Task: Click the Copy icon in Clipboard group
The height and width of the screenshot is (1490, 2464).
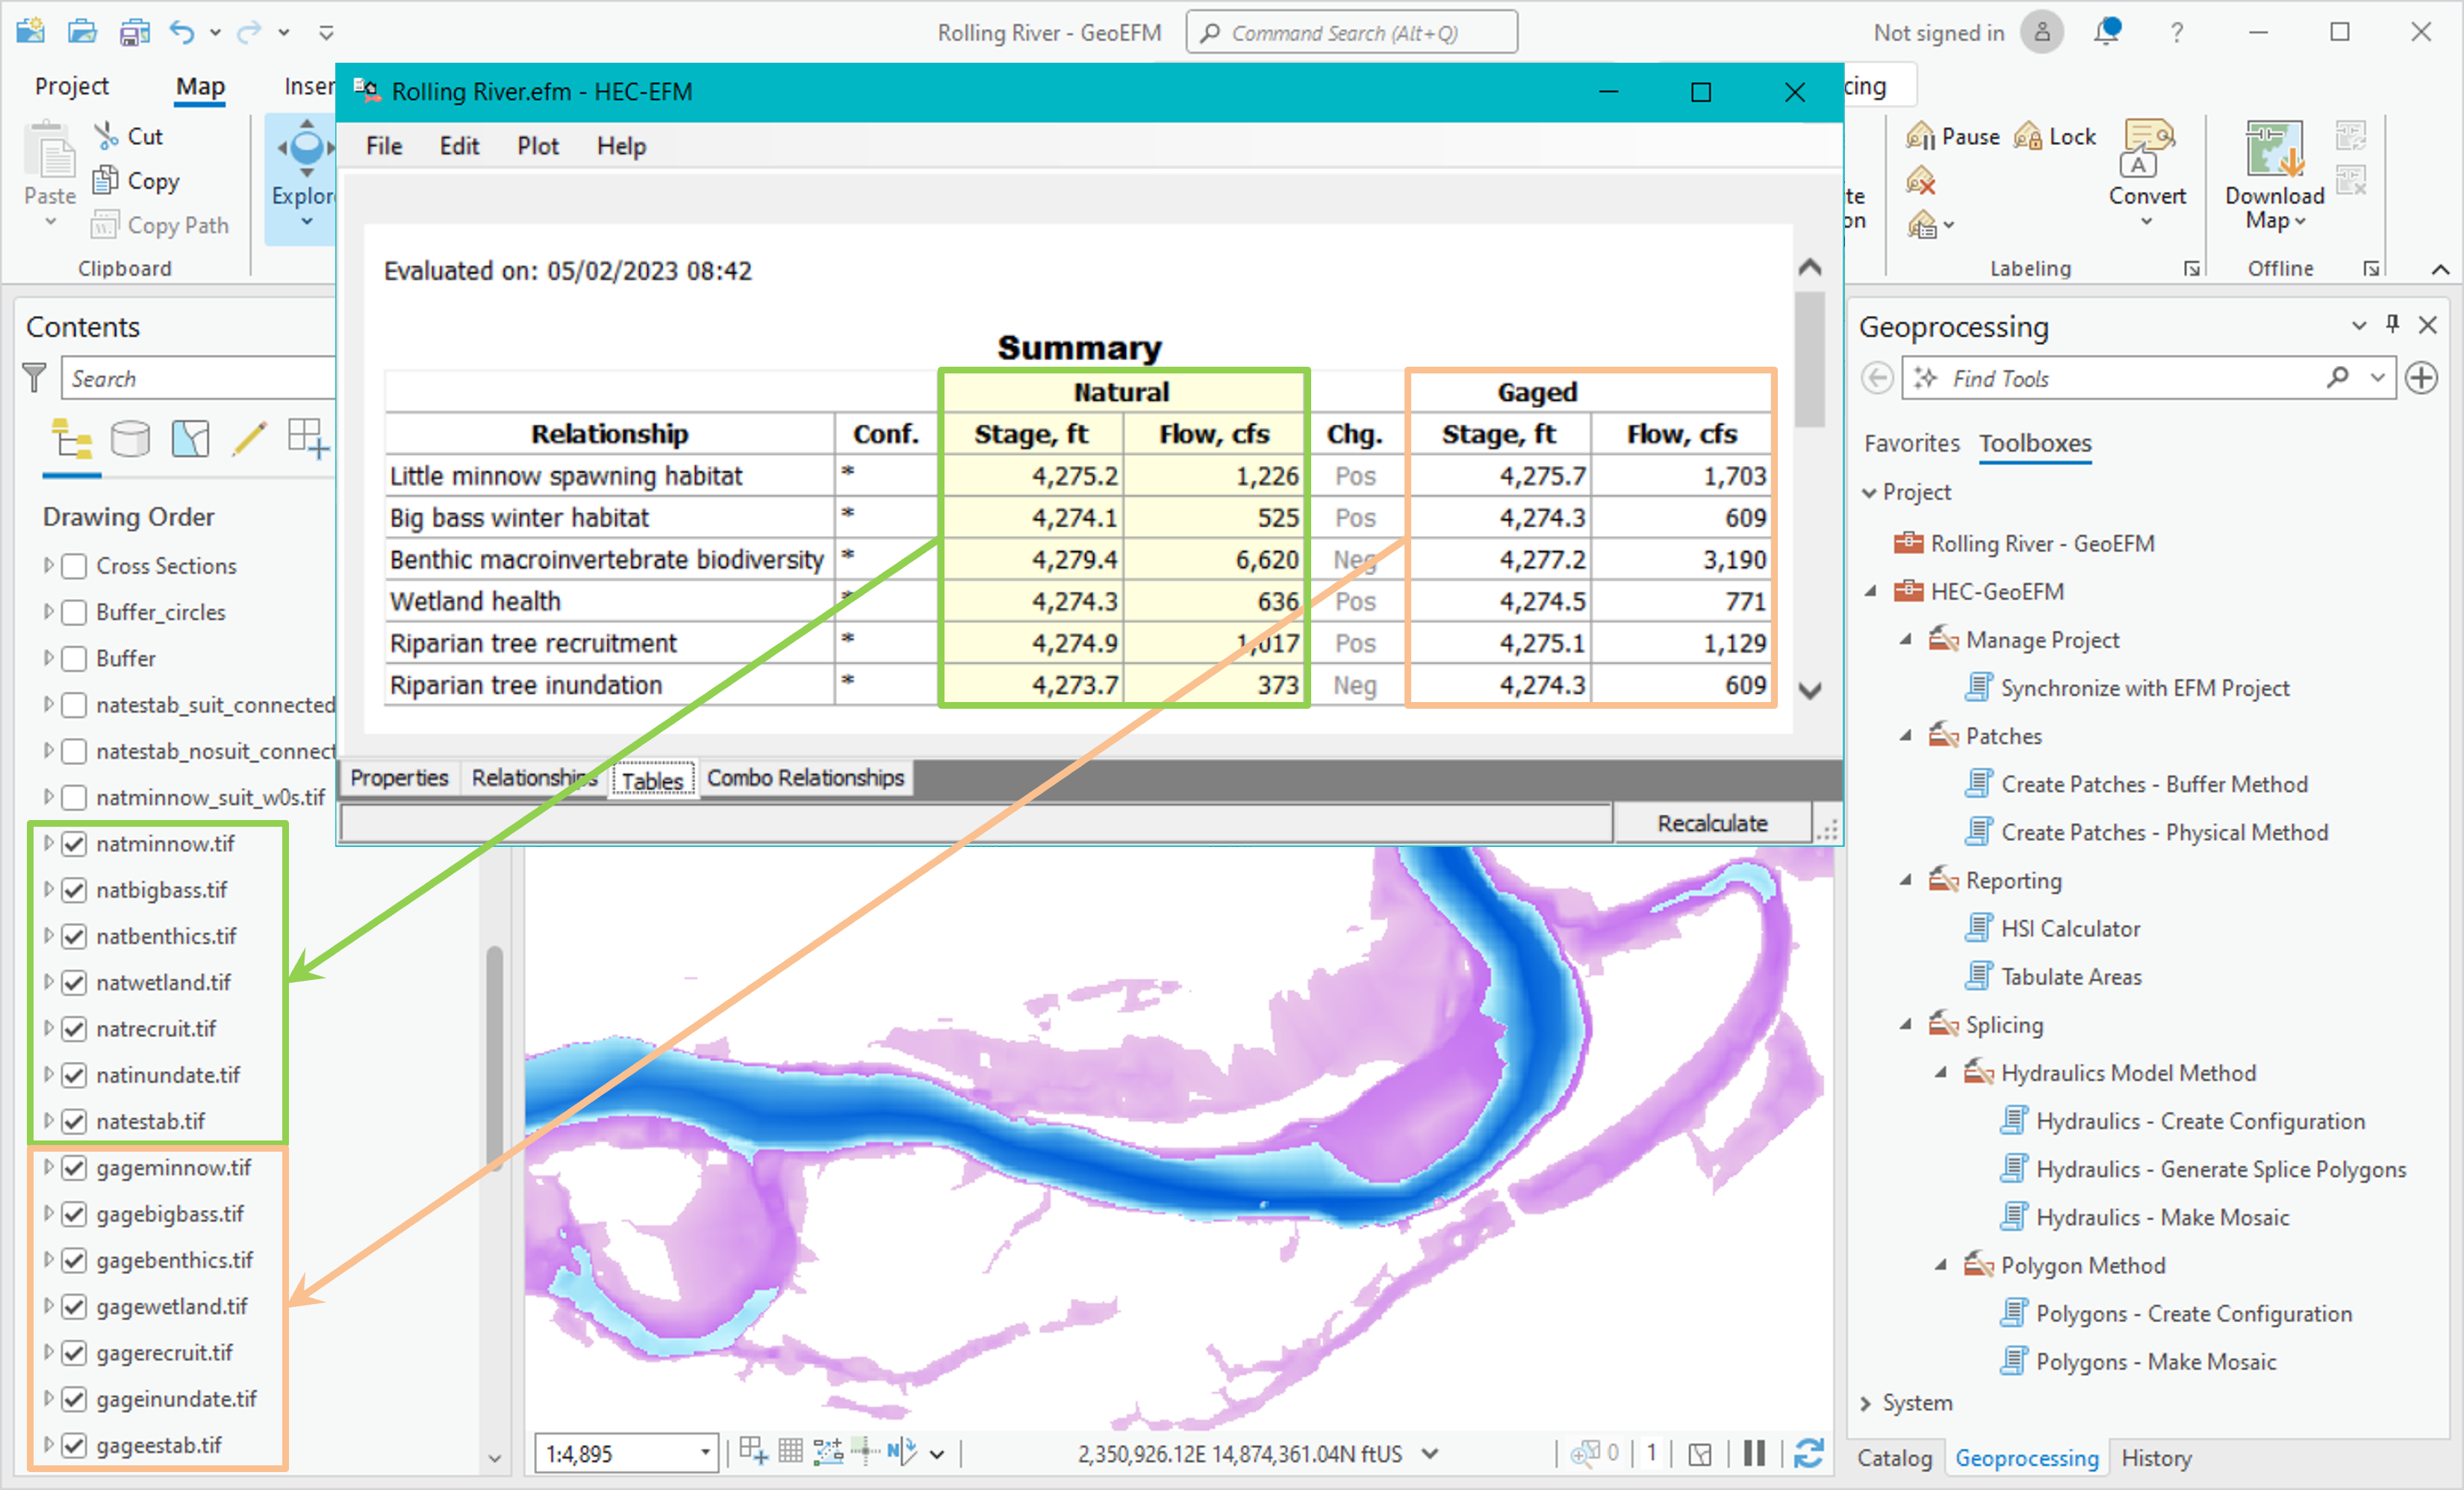Action: 106,180
